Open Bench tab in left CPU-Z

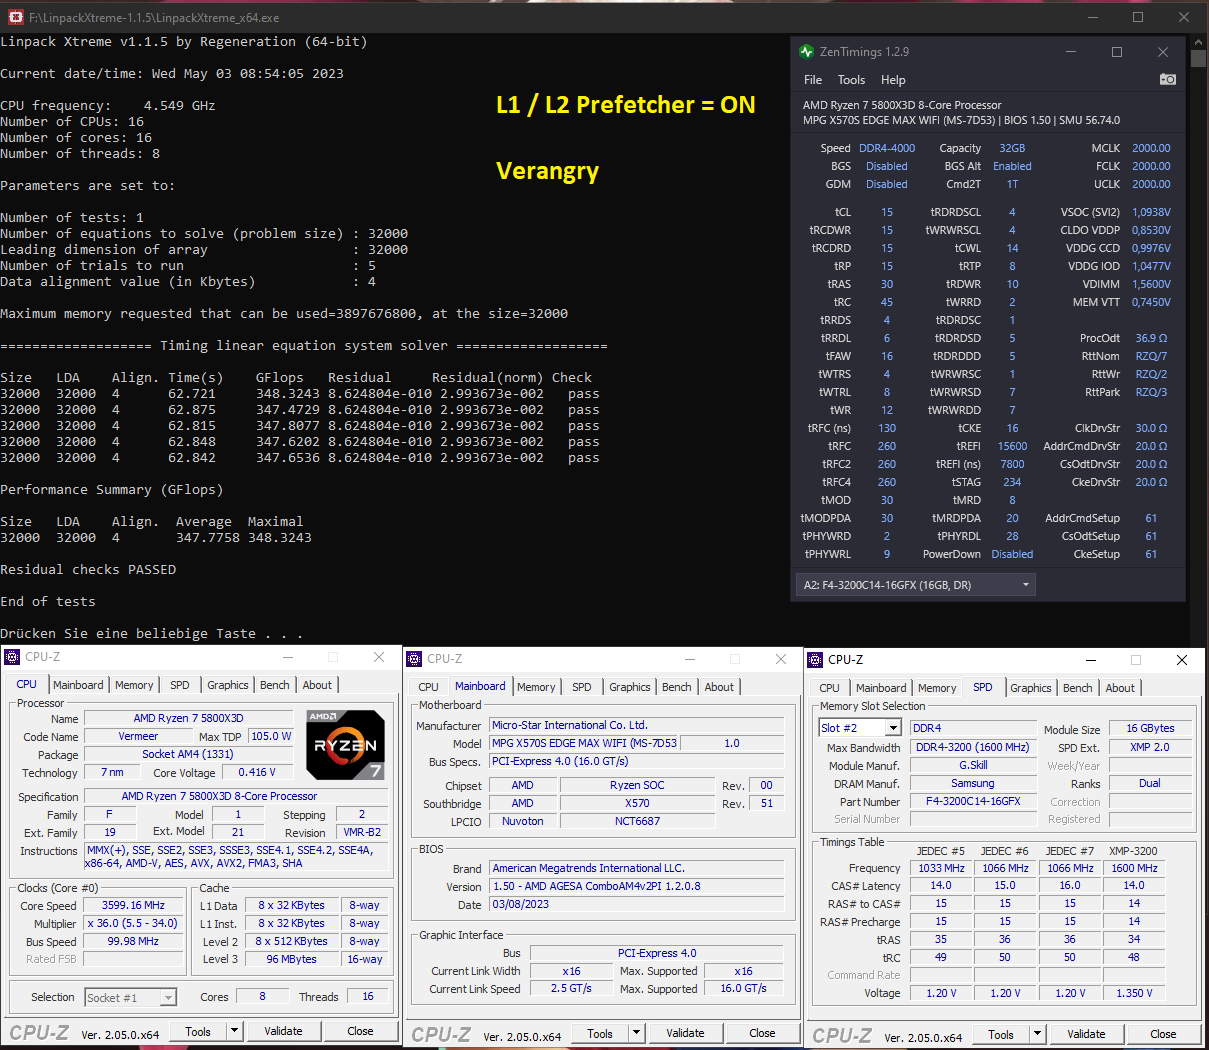click(275, 685)
